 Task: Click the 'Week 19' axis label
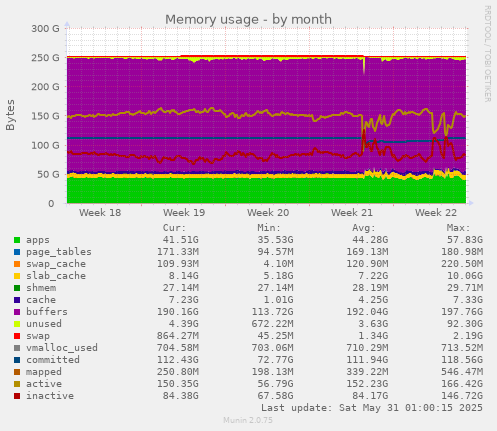[184, 213]
